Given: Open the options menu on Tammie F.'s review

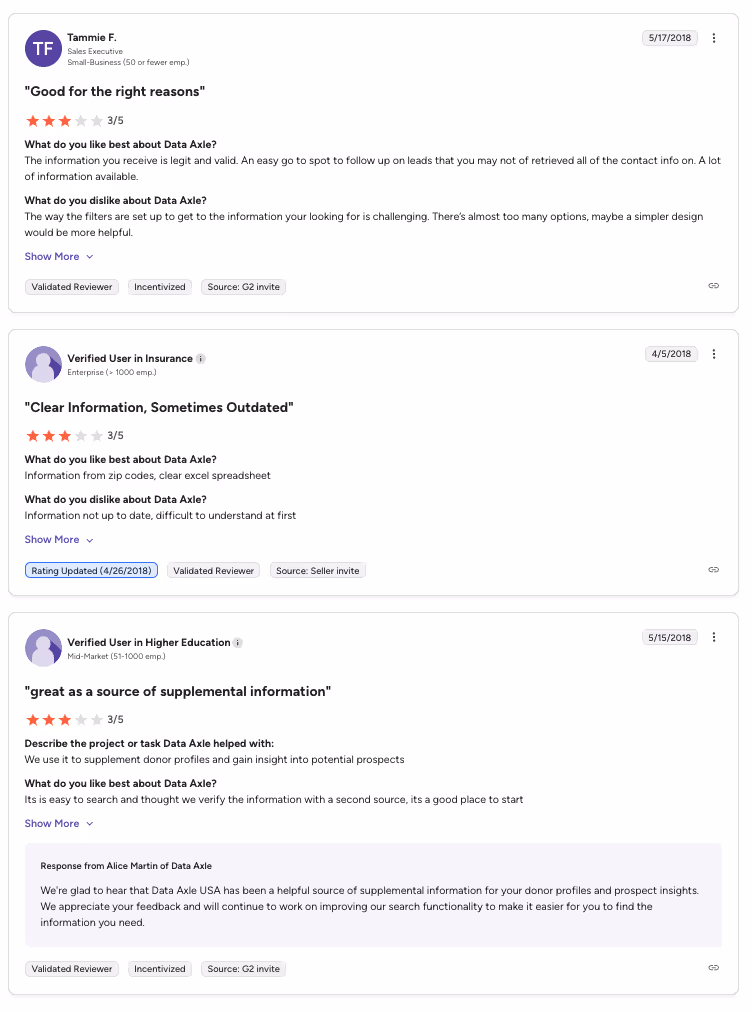Looking at the screenshot, I should pyautogui.click(x=714, y=37).
